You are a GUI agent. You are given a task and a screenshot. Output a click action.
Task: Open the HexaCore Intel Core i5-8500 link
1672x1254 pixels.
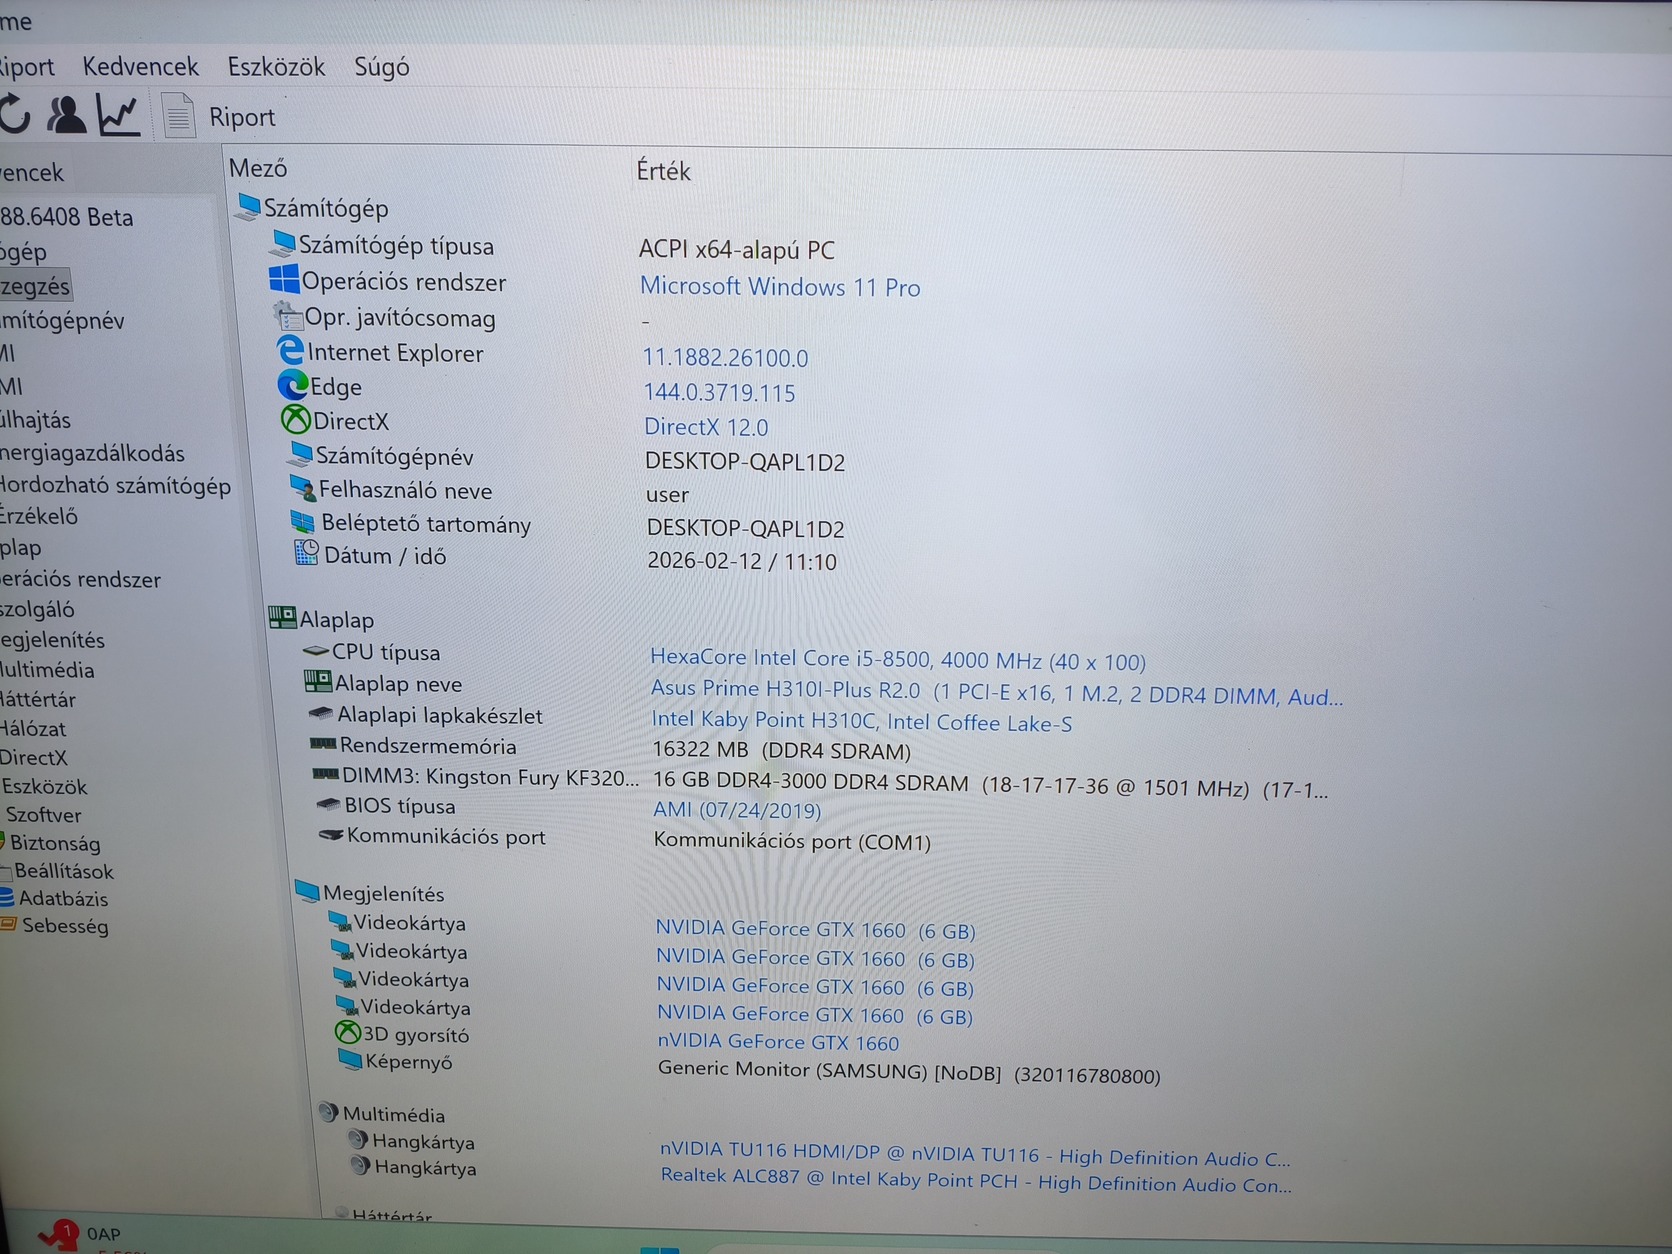click(898, 659)
